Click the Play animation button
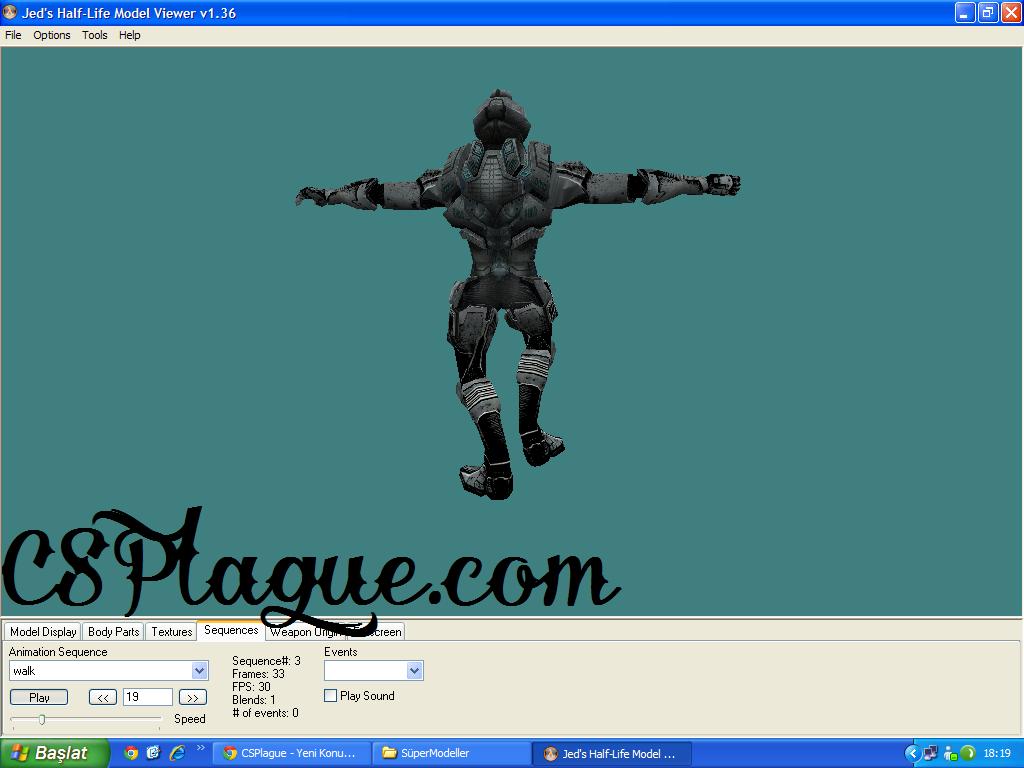 click(39, 697)
